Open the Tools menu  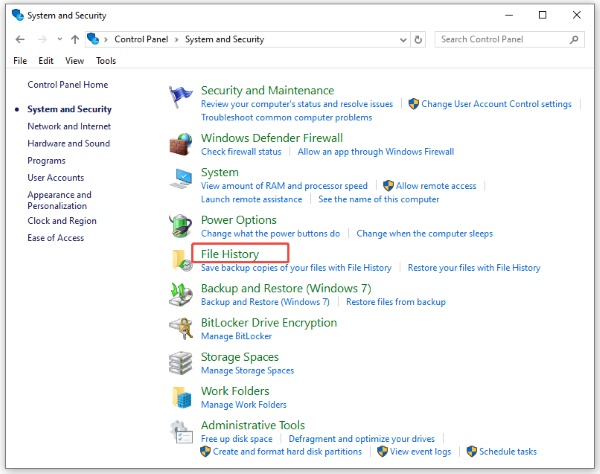pyautogui.click(x=106, y=61)
